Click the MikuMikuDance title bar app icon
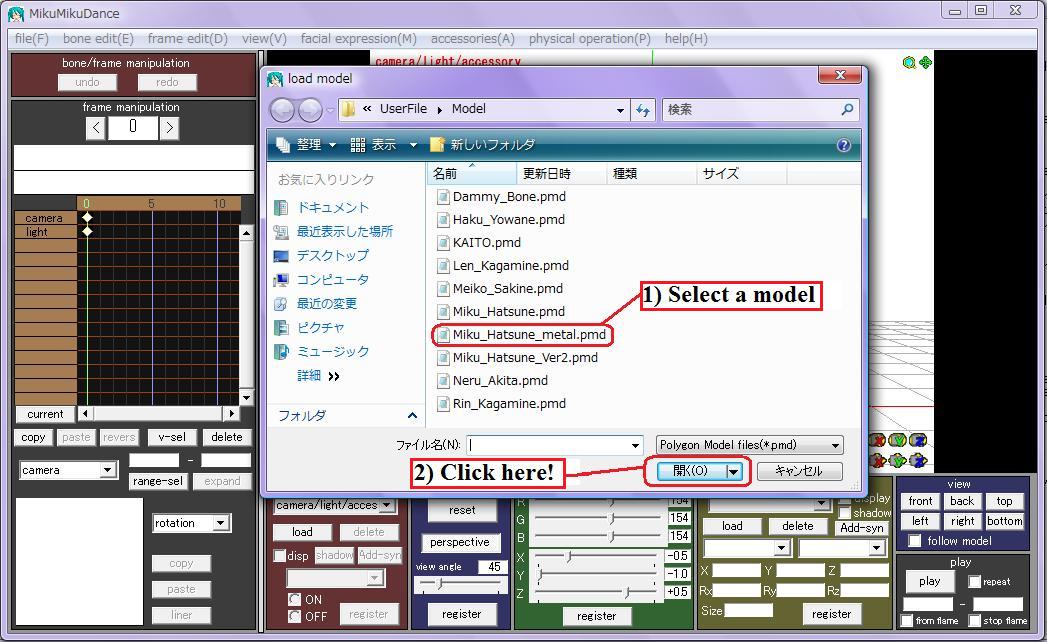The image size is (1047, 642). point(15,13)
